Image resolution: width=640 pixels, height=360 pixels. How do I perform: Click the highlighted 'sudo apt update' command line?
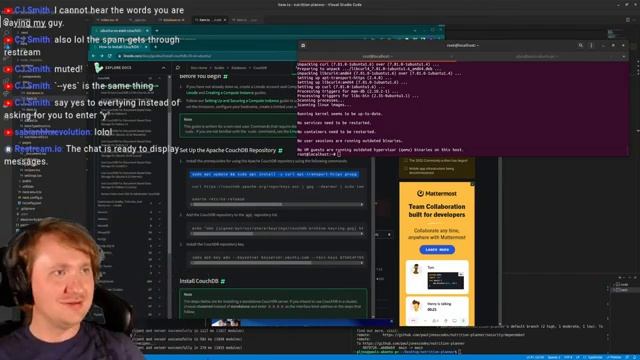[274, 174]
